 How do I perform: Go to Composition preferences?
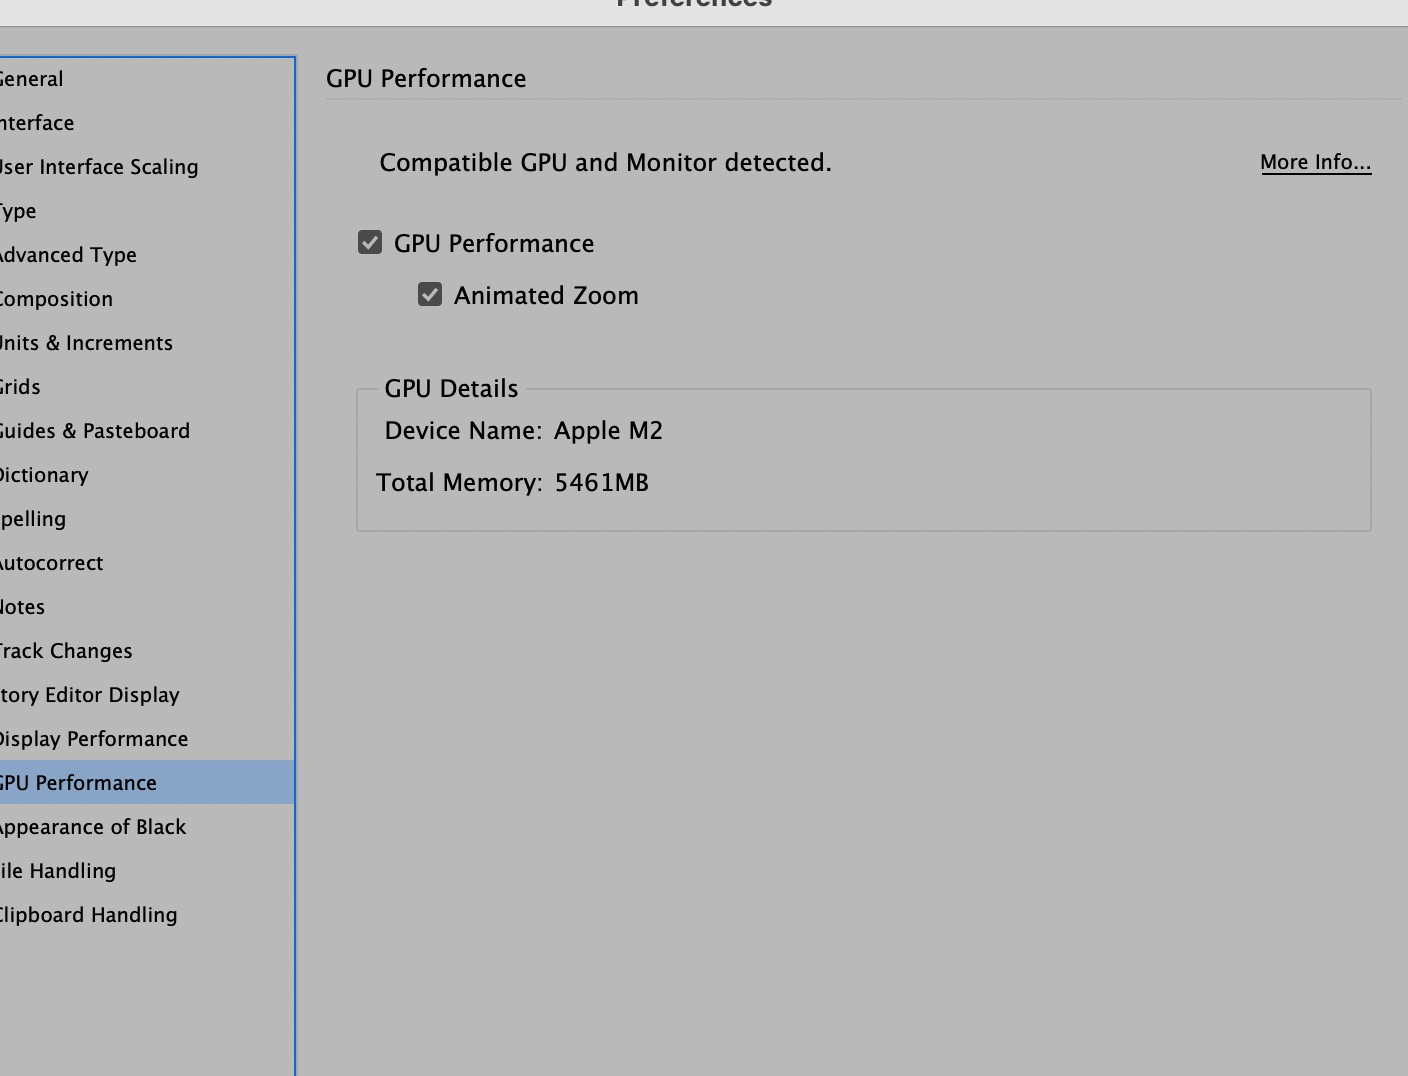(56, 299)
